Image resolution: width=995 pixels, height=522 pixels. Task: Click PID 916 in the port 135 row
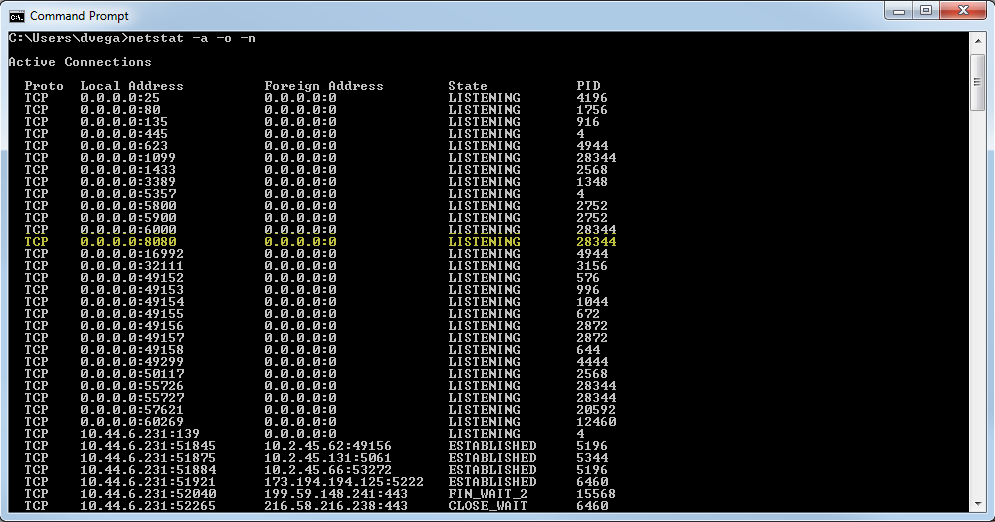pos(588,122)
